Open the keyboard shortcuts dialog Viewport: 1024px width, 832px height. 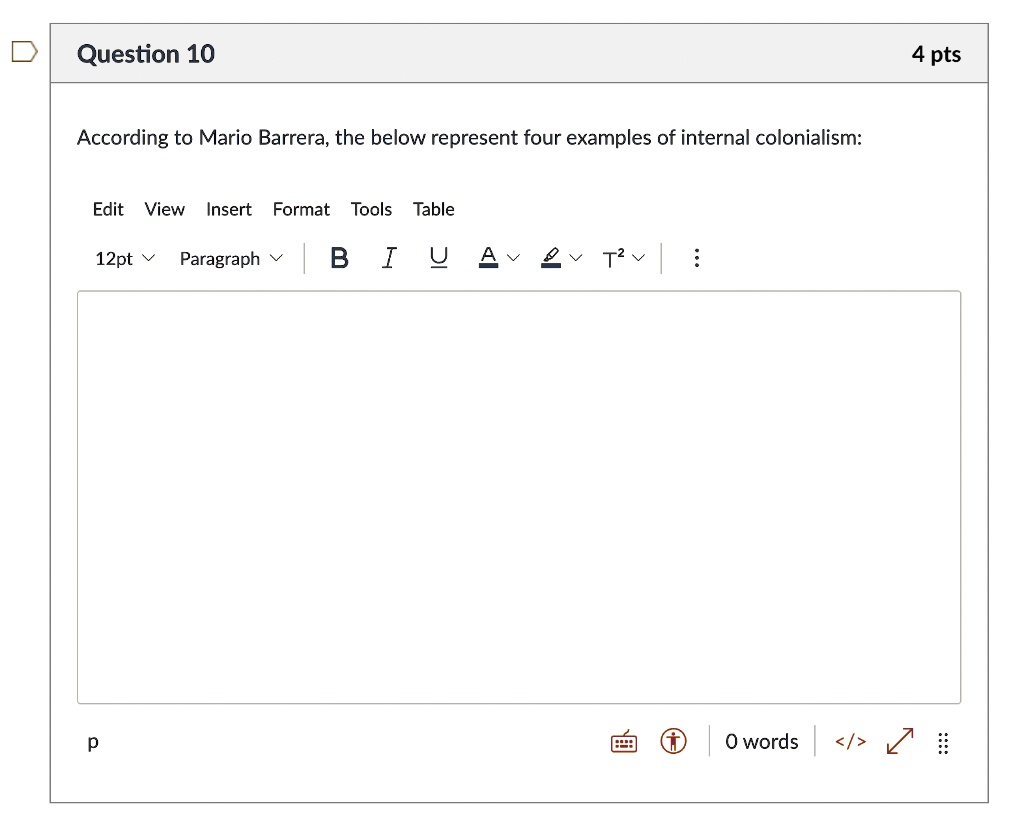pos(622,742)
